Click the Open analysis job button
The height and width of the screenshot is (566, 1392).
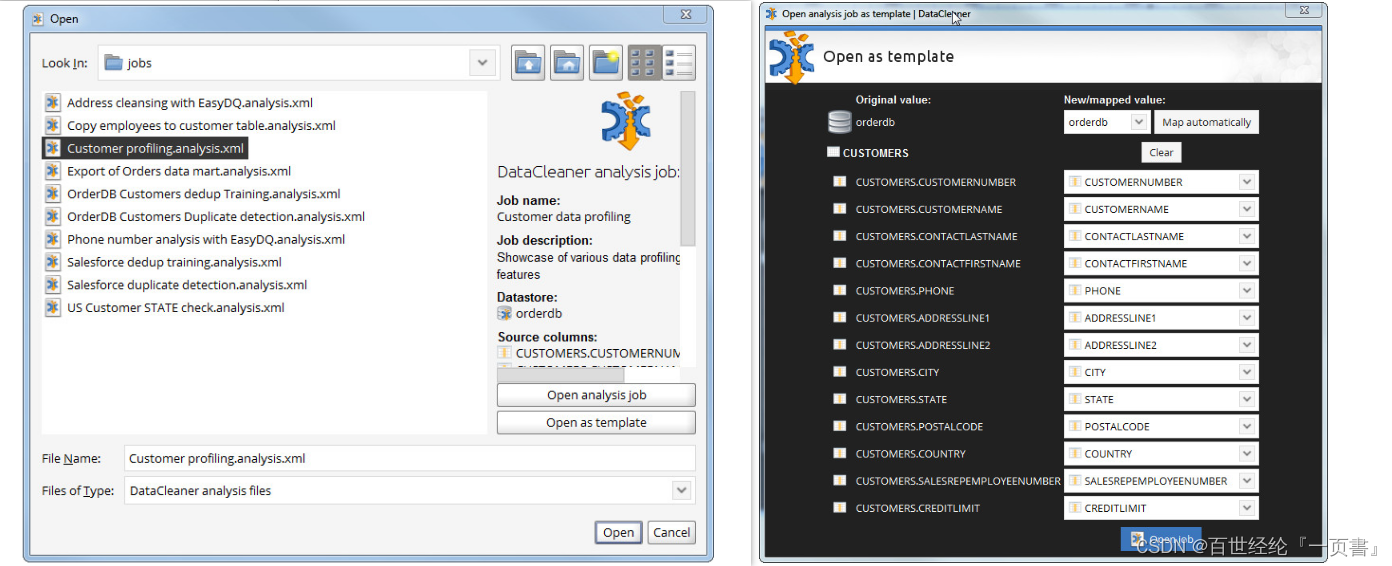tap(596, 395)
